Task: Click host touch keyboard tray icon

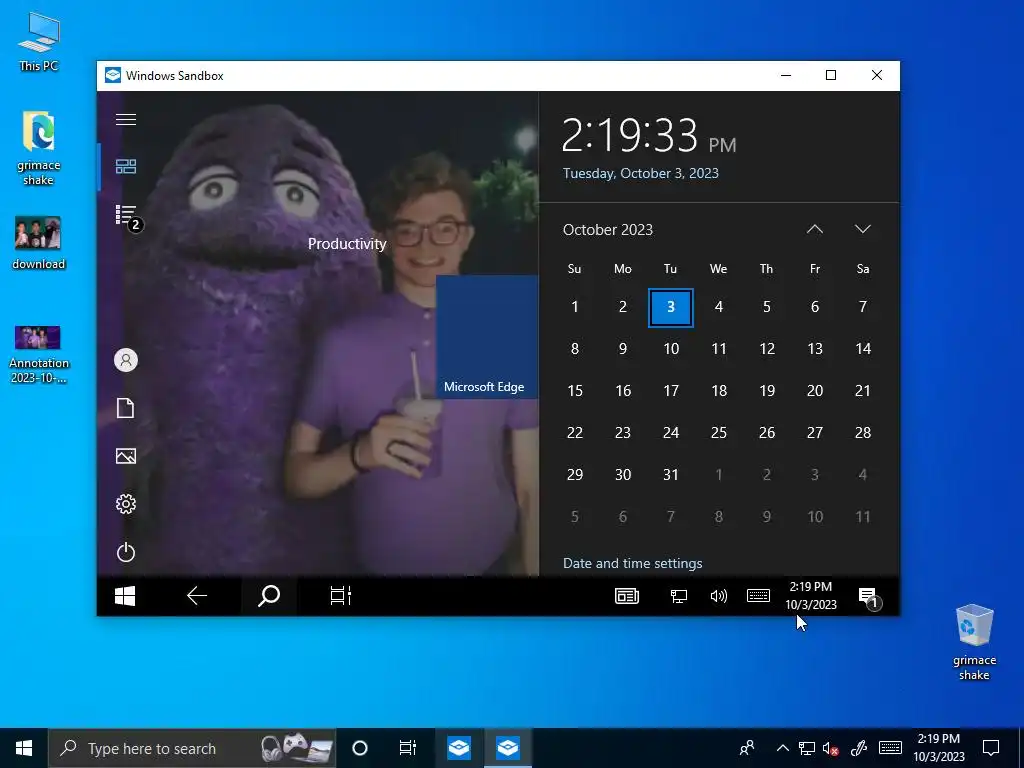Action: 890,748
